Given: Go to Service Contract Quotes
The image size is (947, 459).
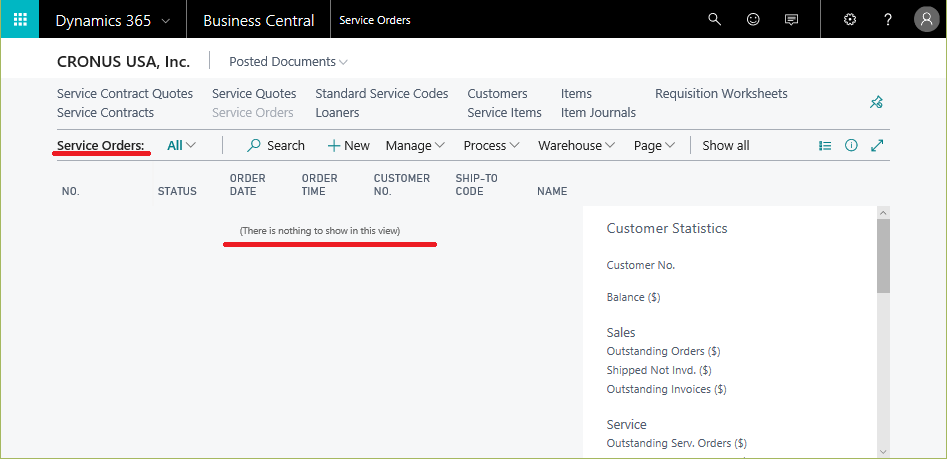Looking at the screenshot, I should coord(125,94).
